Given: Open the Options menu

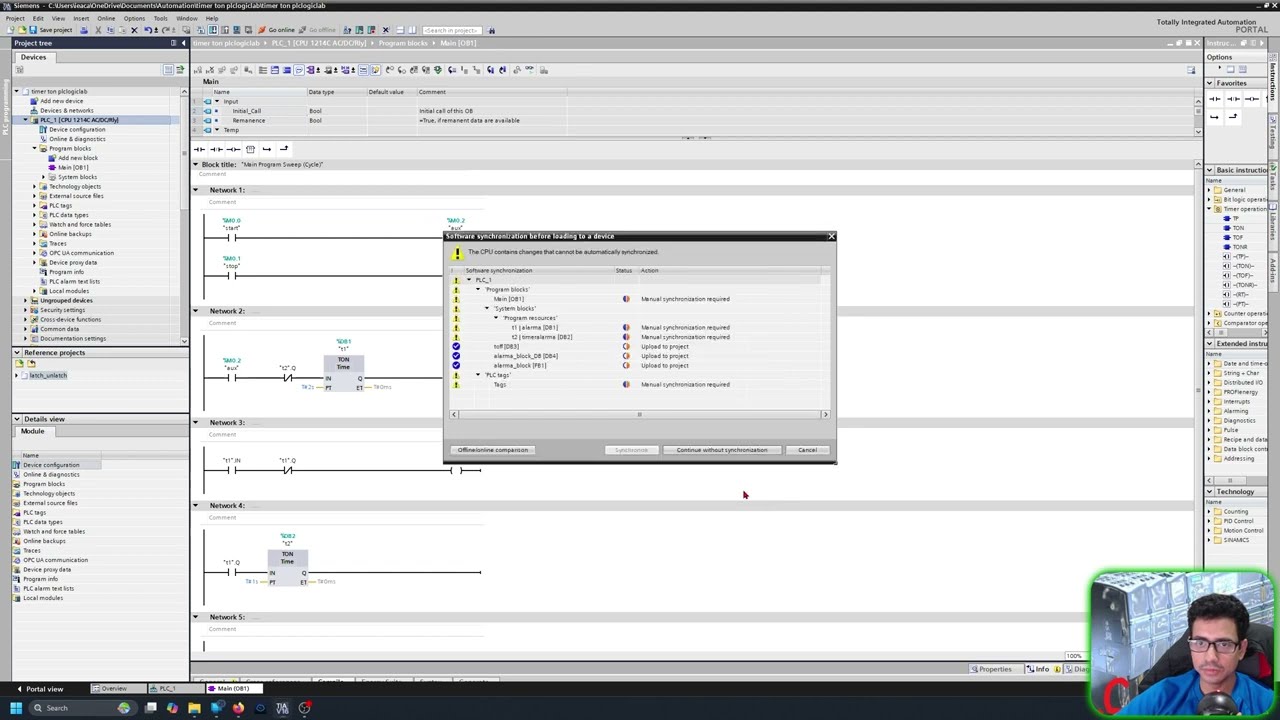Looking at the screenshot, I should (133, 18).
